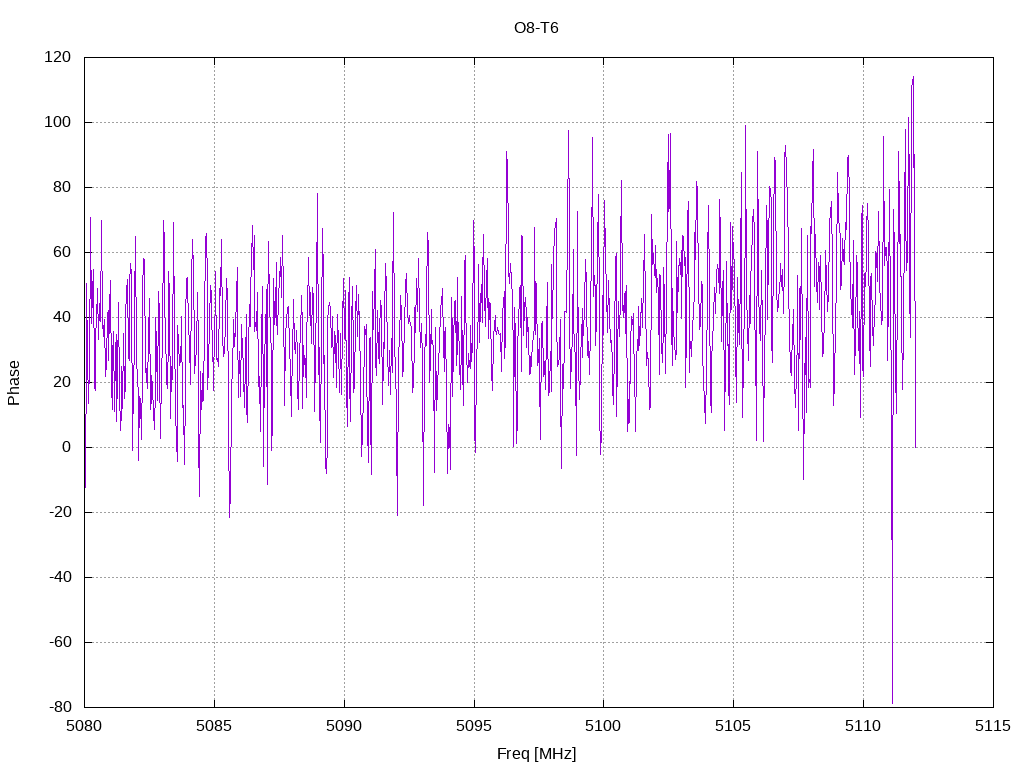Click the x-axis tick label 5090
This screenshot has height=768, width=1024.
pyautogui.click(x=344, y=726)
